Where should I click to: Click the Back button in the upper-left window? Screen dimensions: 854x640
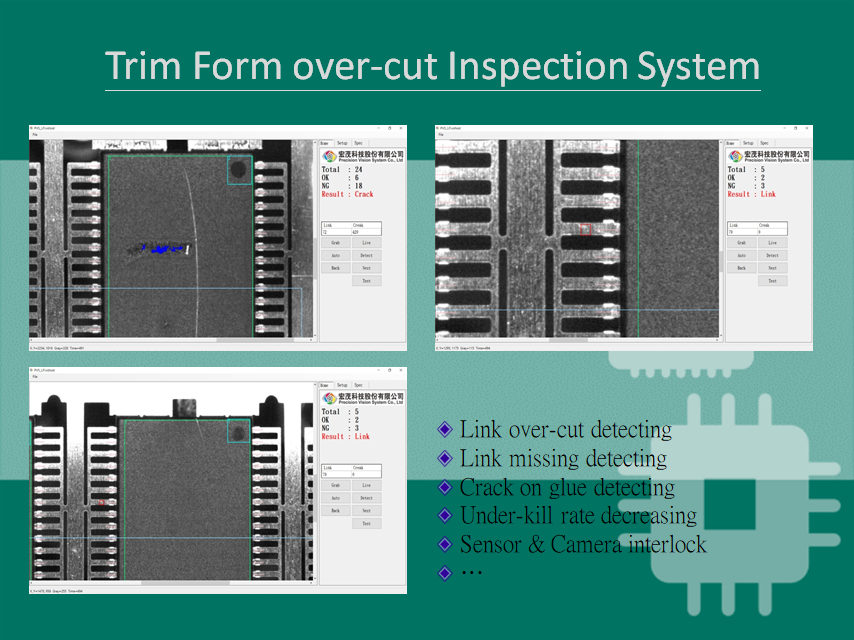pyautogui.click(x=336, y=268)
